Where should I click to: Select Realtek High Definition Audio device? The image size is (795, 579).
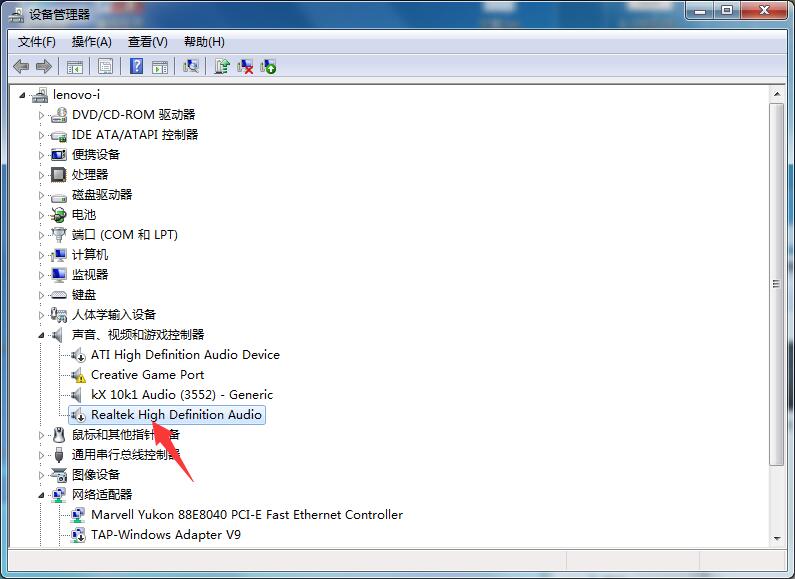coord(167,415)
